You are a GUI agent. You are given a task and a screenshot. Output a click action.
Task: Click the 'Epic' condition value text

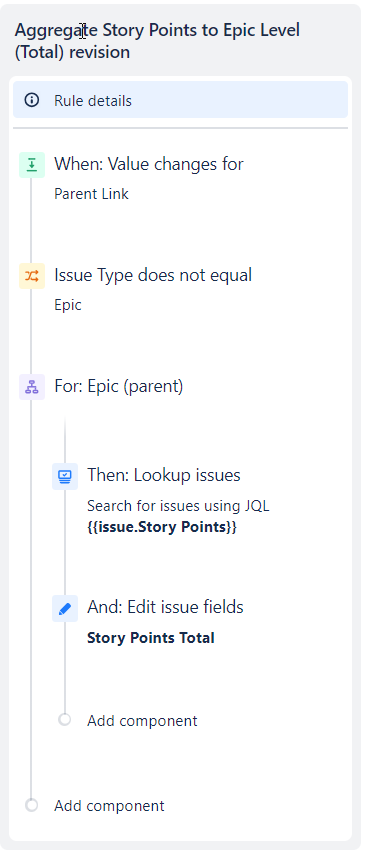pos(68,305)
